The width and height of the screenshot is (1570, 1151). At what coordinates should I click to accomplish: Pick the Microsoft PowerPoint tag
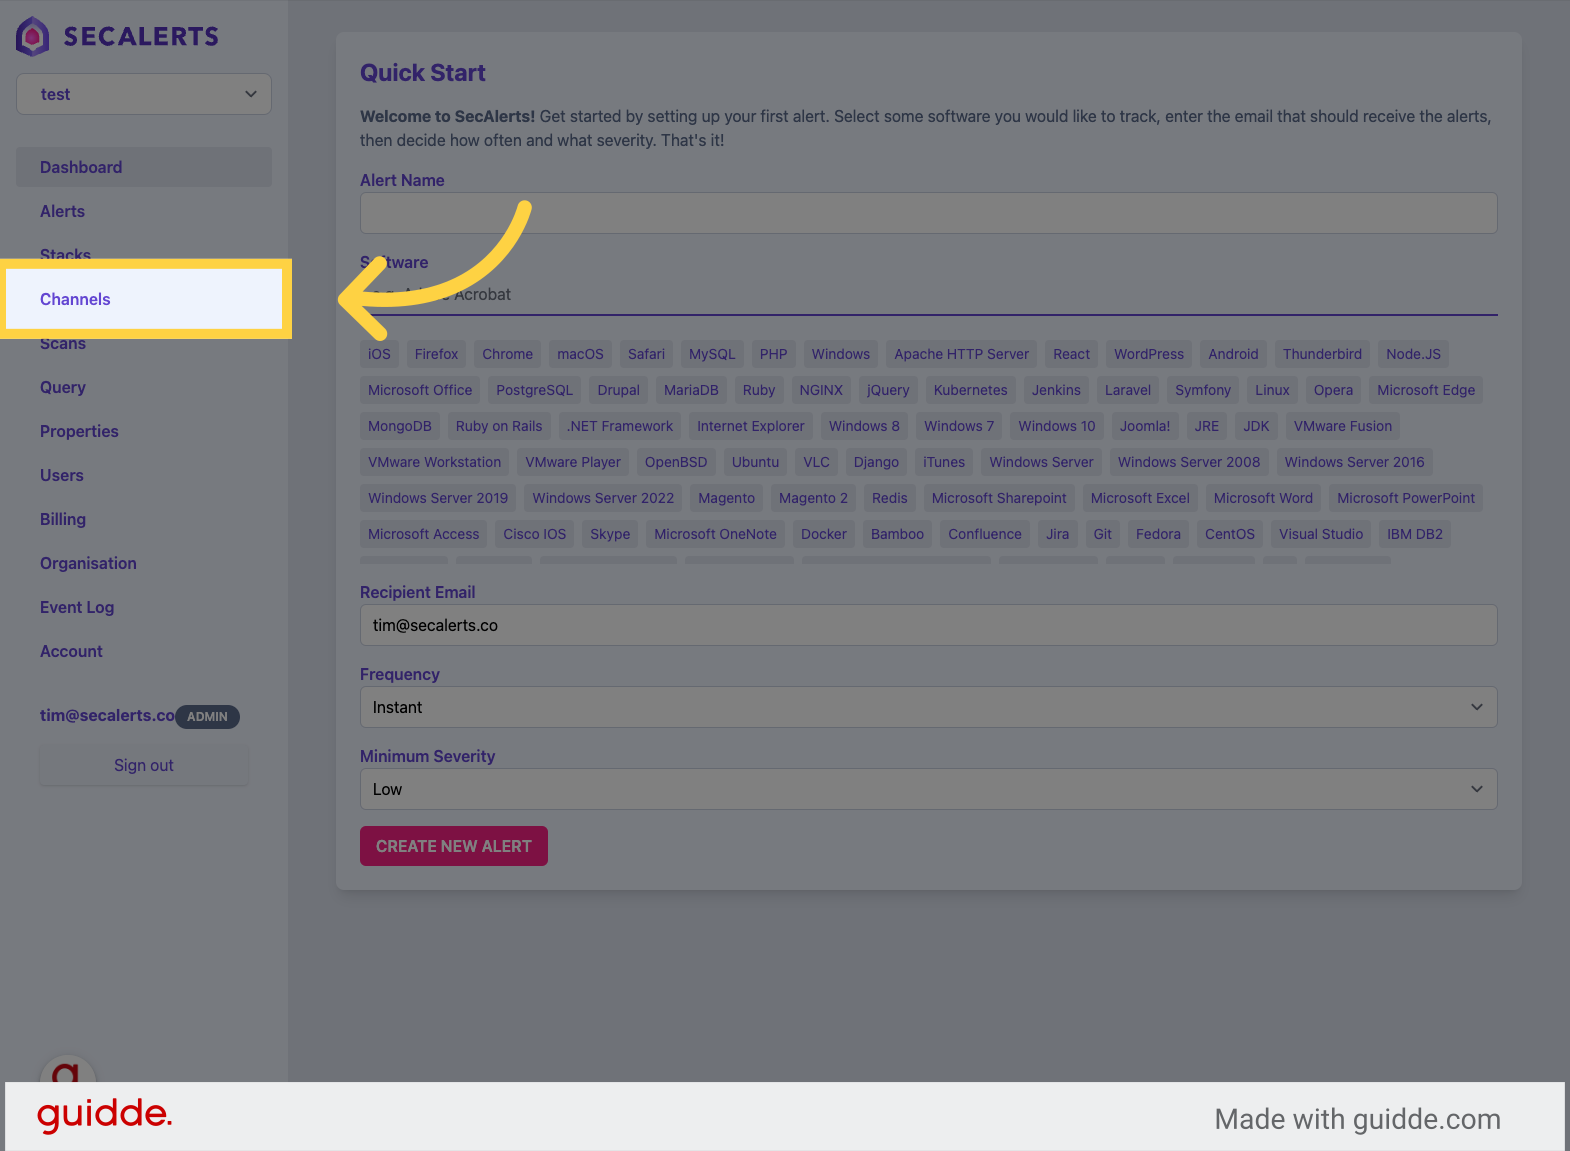(1406, 498)
